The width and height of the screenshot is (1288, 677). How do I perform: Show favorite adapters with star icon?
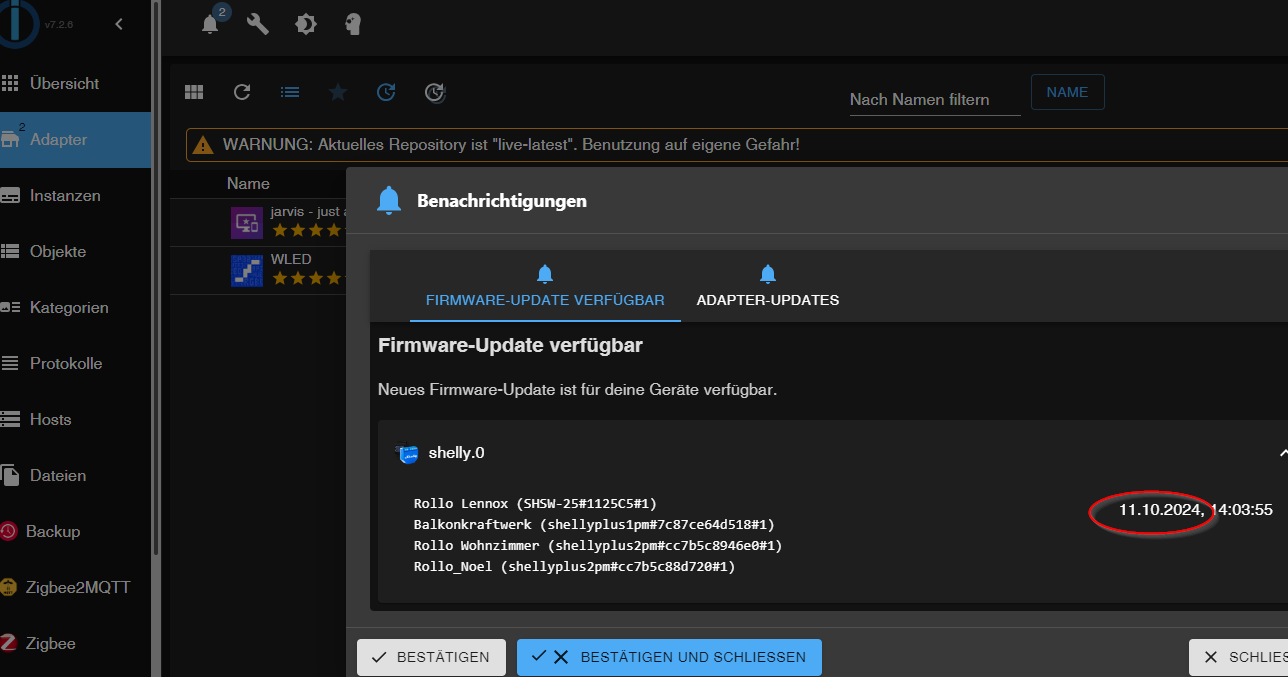[338, 92]
